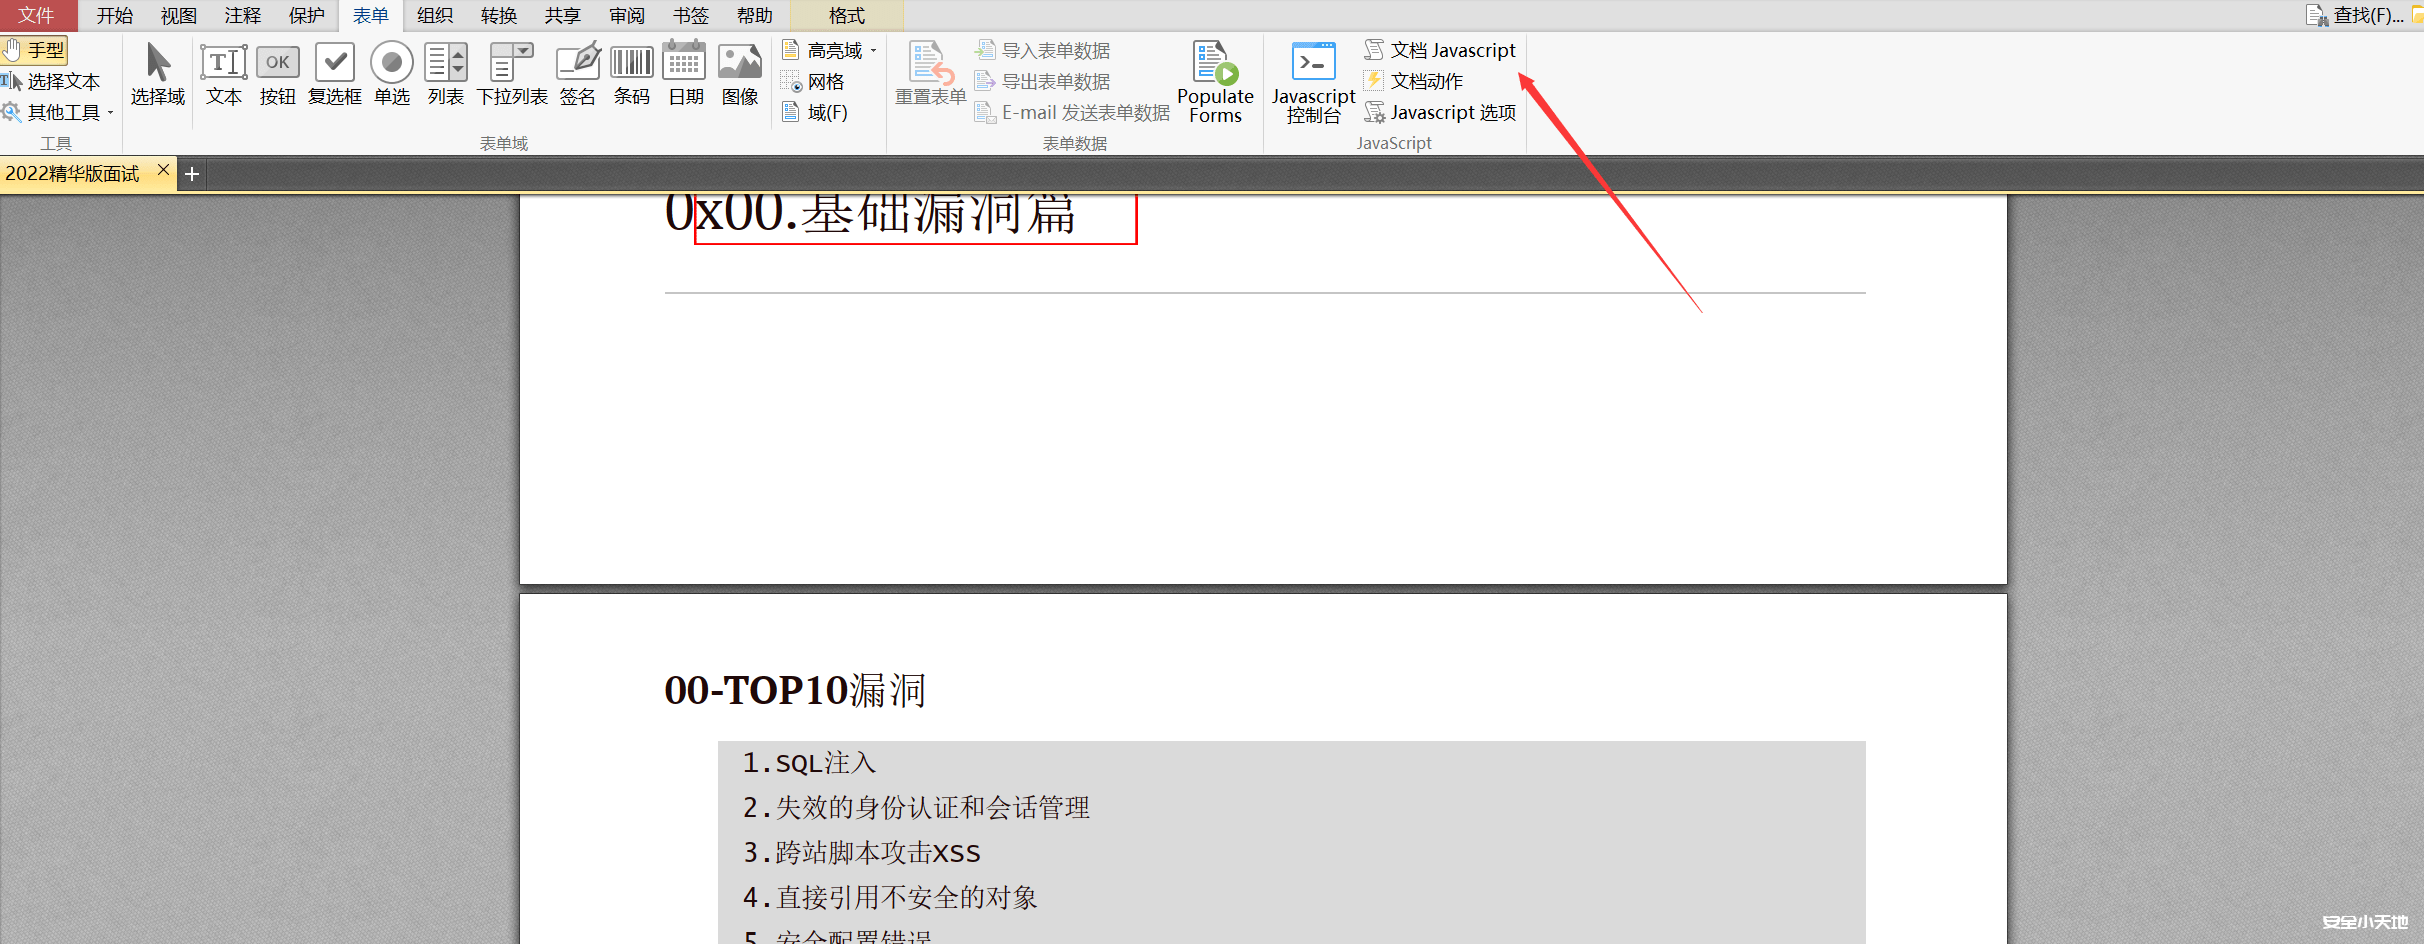Image resolution: width=2424 pixels, height=944 pixels.
Task: Insert a 条码 barcode field
Action: pyautogui.click(x=631, y=70)
